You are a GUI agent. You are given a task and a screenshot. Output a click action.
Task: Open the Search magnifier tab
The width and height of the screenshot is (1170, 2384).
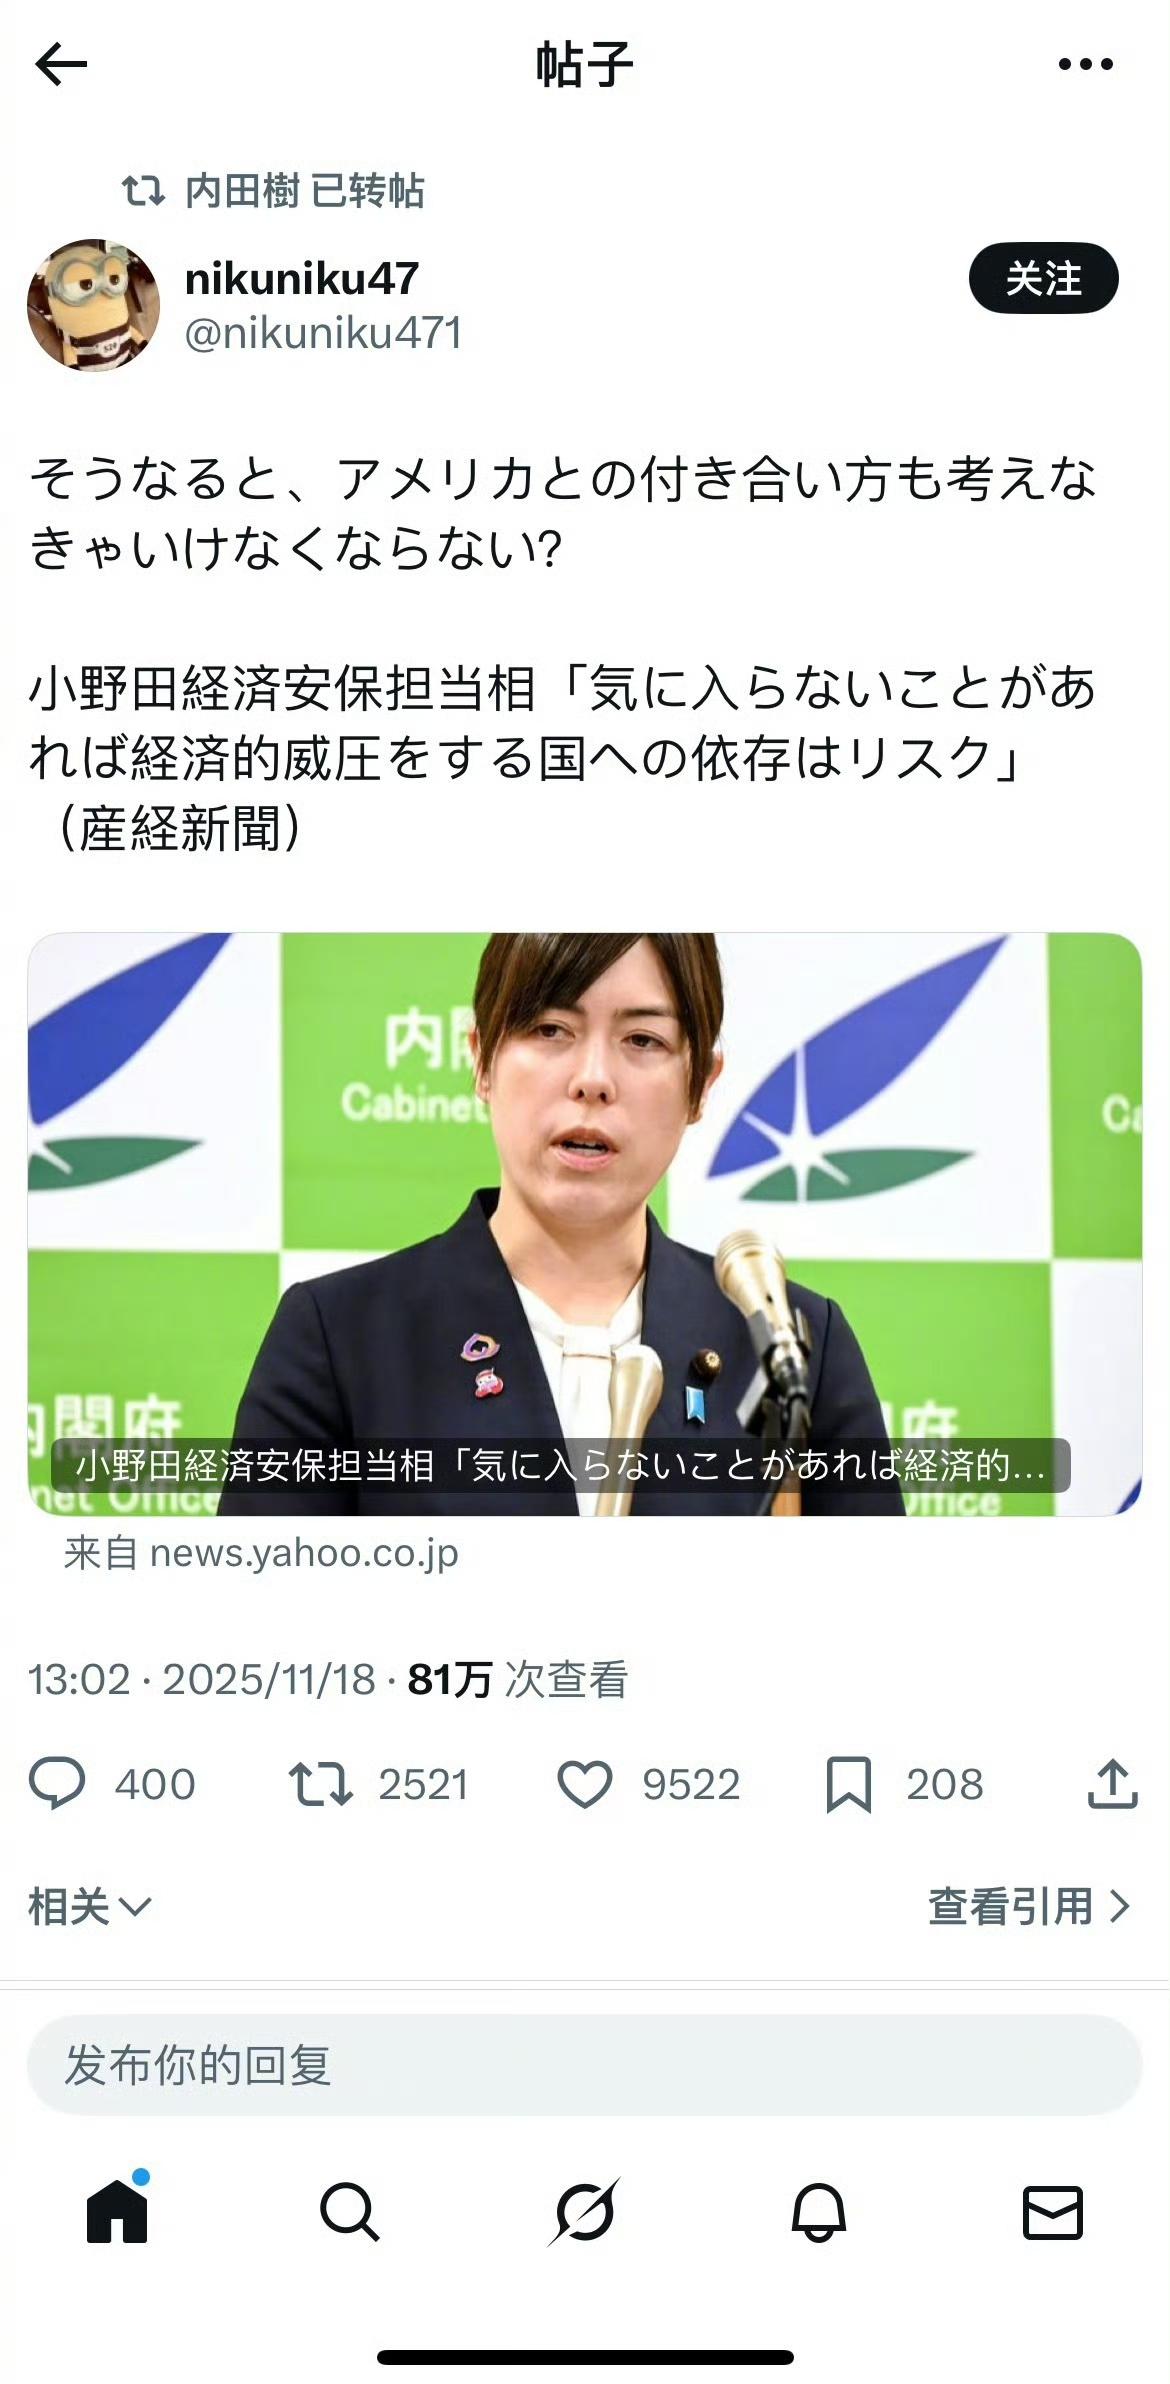click(x=350, y=2211)
